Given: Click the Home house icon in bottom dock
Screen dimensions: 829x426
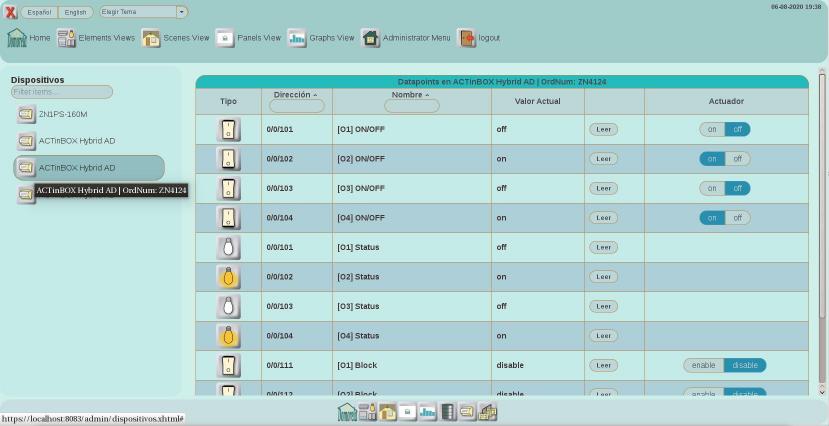Looking at the screenshot, I should pyautogui.click(x=347, y=412).
